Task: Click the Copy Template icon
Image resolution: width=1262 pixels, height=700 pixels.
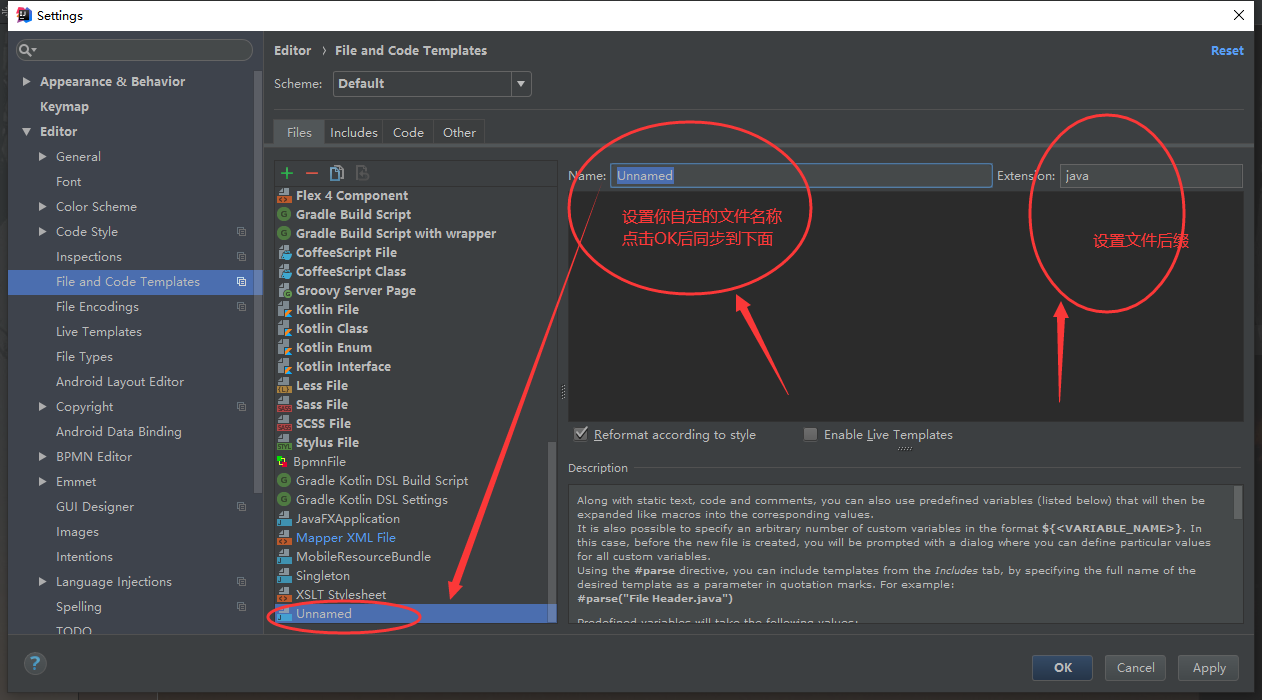Action: [337, 173]
